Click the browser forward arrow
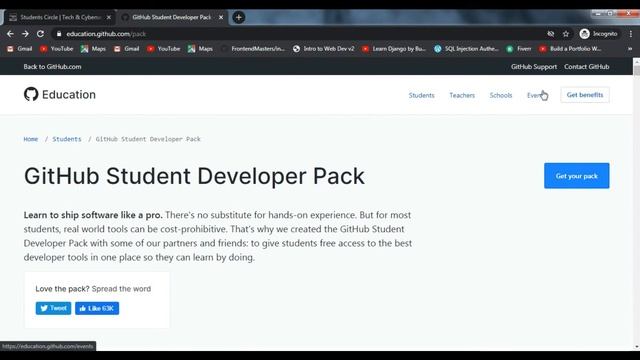 click(x=25, y=34)
